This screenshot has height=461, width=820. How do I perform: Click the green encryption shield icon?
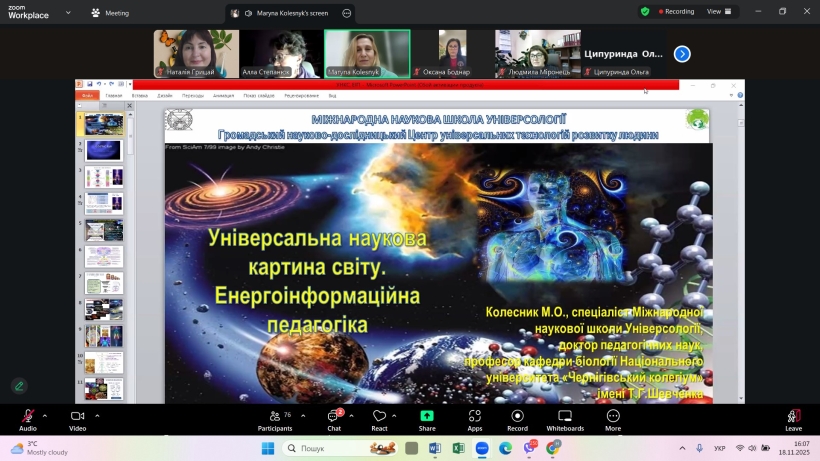(645, 12)
